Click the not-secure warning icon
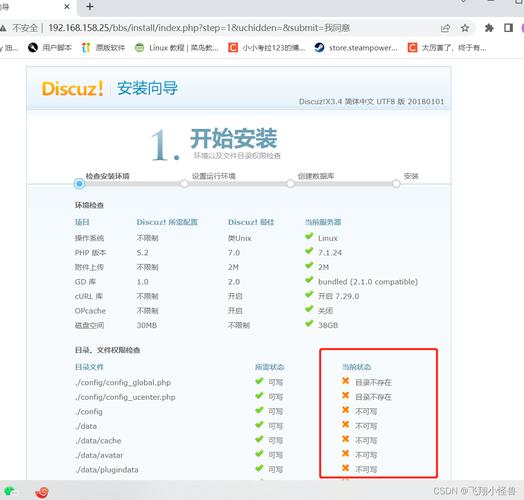Image resolution: width=524 pixels, height=500 pixels. point(3,28)
